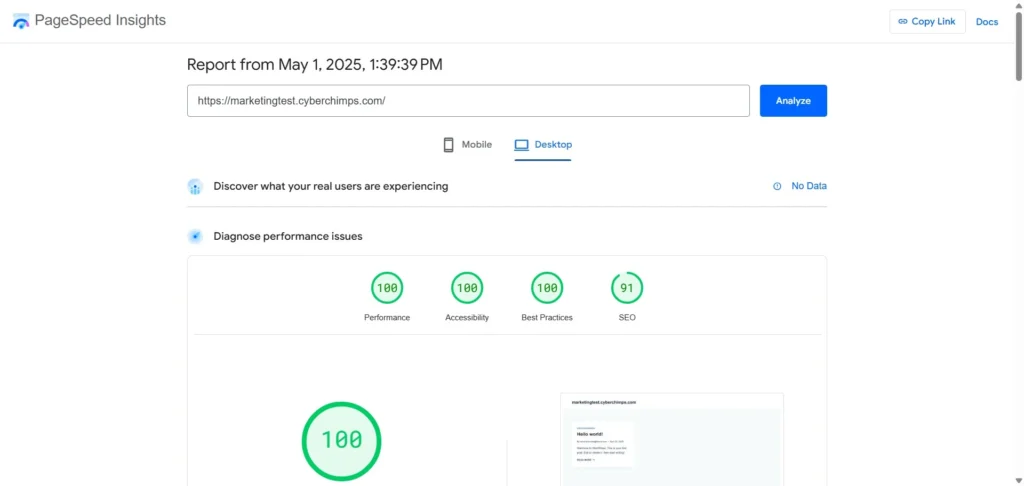Viewport: 1024px width, 486px height.
Task: Click the vertical page scrollbar thumb
Action: click(1018, 46)
